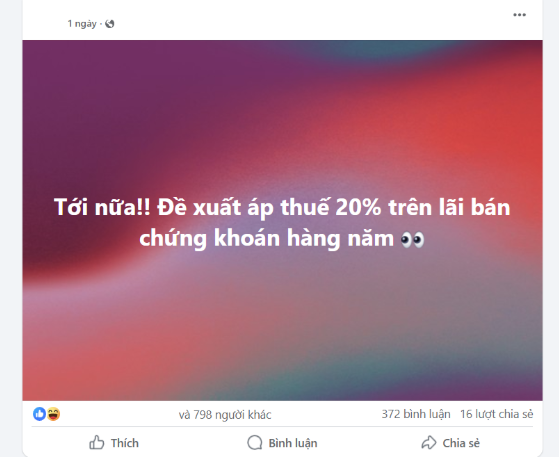Open the "372 bình luận" comments count
Image resolution: width=559 pixels, height=457 pixels.
(416, 414)
